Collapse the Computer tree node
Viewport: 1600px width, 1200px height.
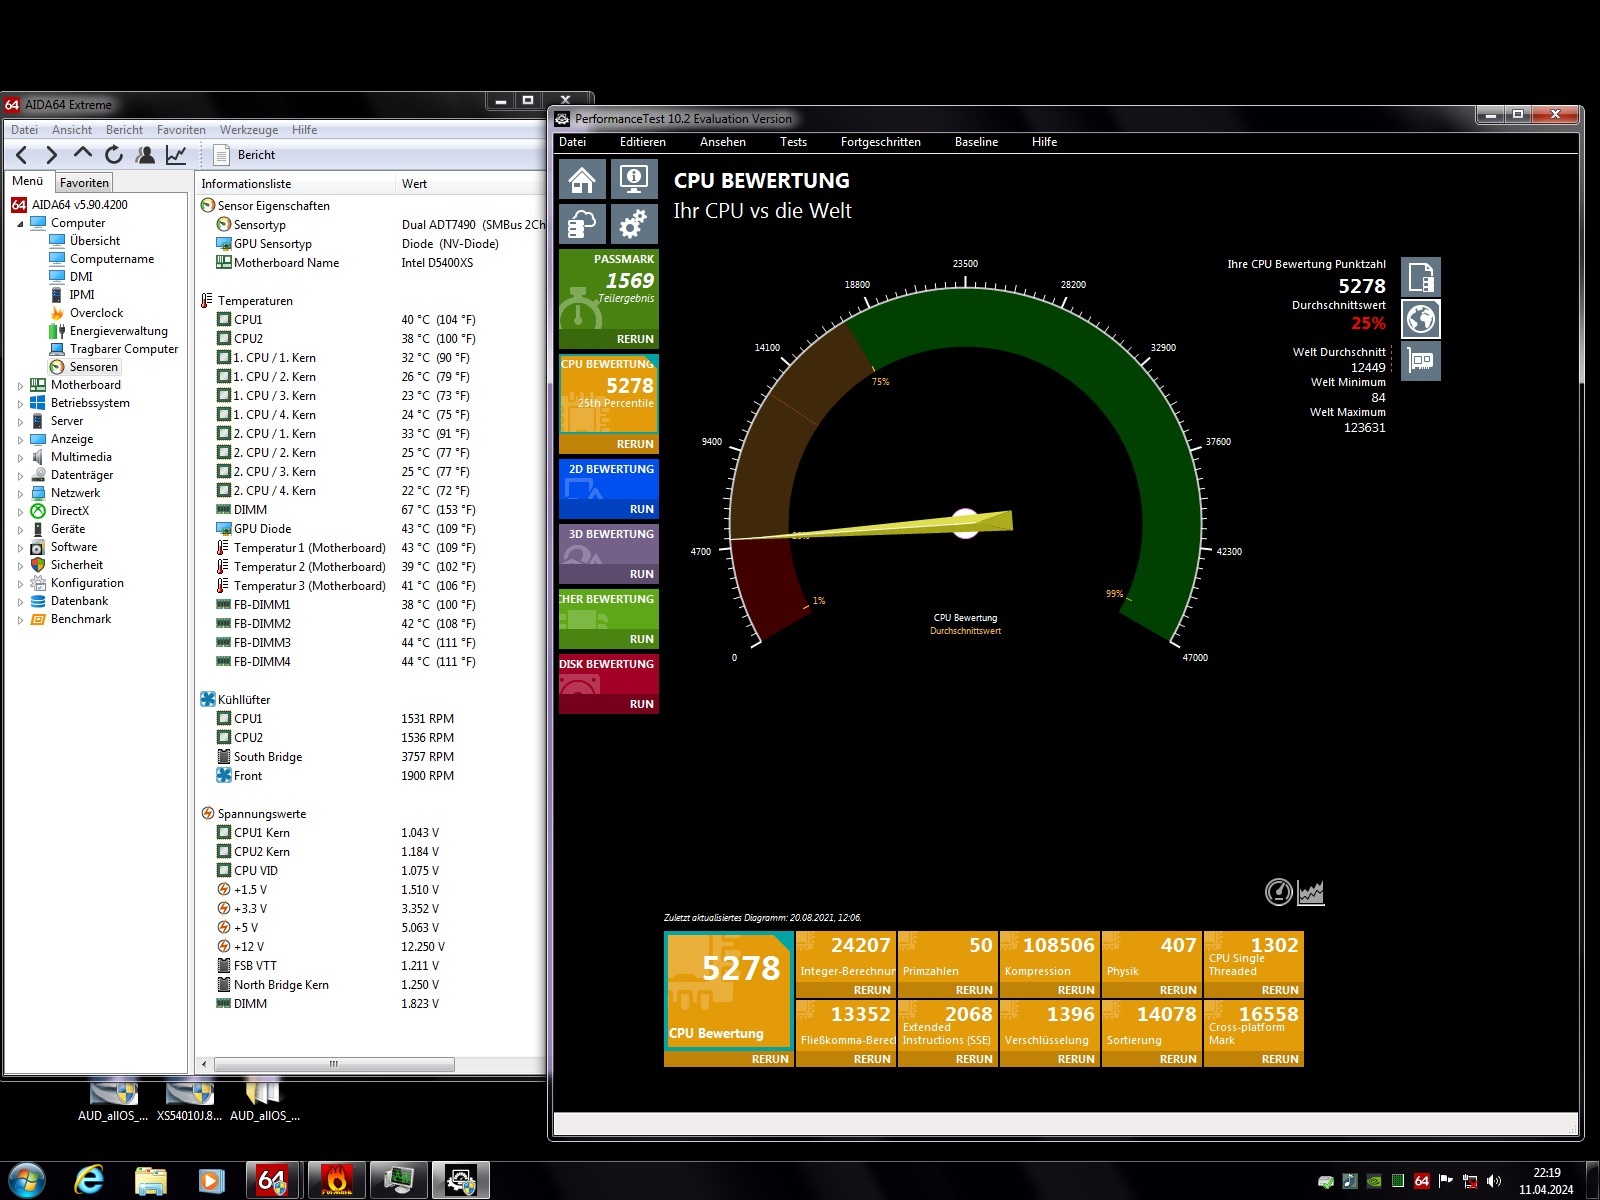pos(20,224)
